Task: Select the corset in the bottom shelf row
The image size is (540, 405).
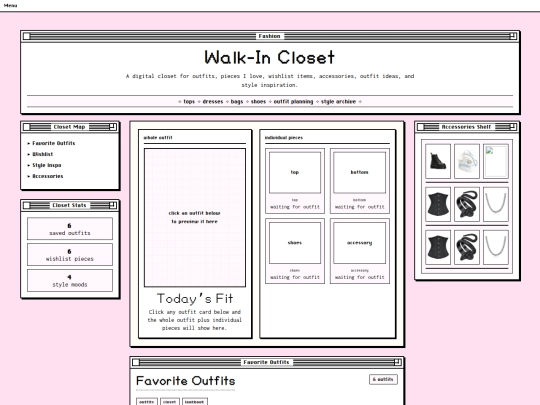Action: pyautogui.click(x=438, y=247)
